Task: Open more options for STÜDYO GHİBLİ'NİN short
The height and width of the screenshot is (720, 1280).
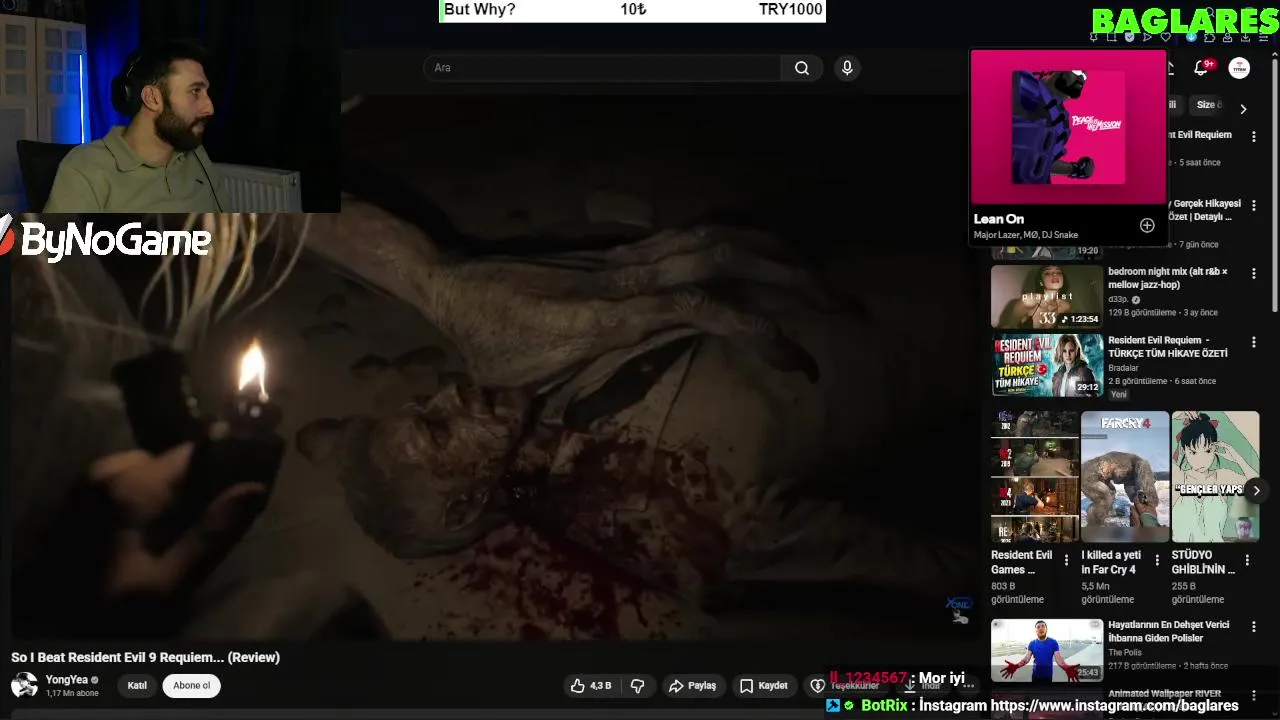Action: pos(1247,560)
